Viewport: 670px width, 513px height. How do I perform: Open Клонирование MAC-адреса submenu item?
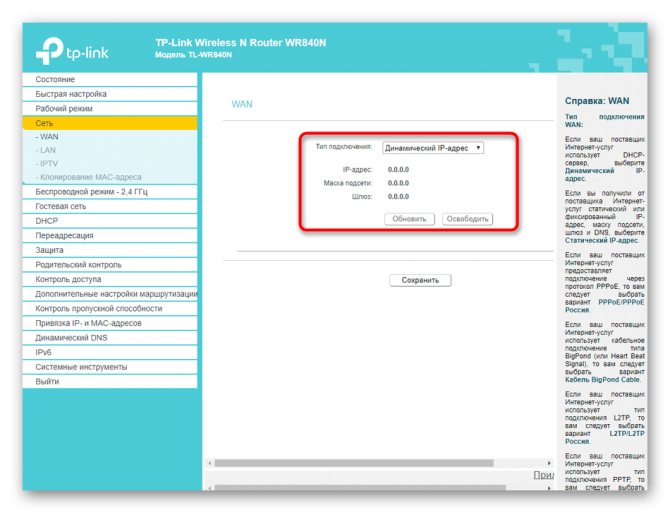[x=88, y=177]
